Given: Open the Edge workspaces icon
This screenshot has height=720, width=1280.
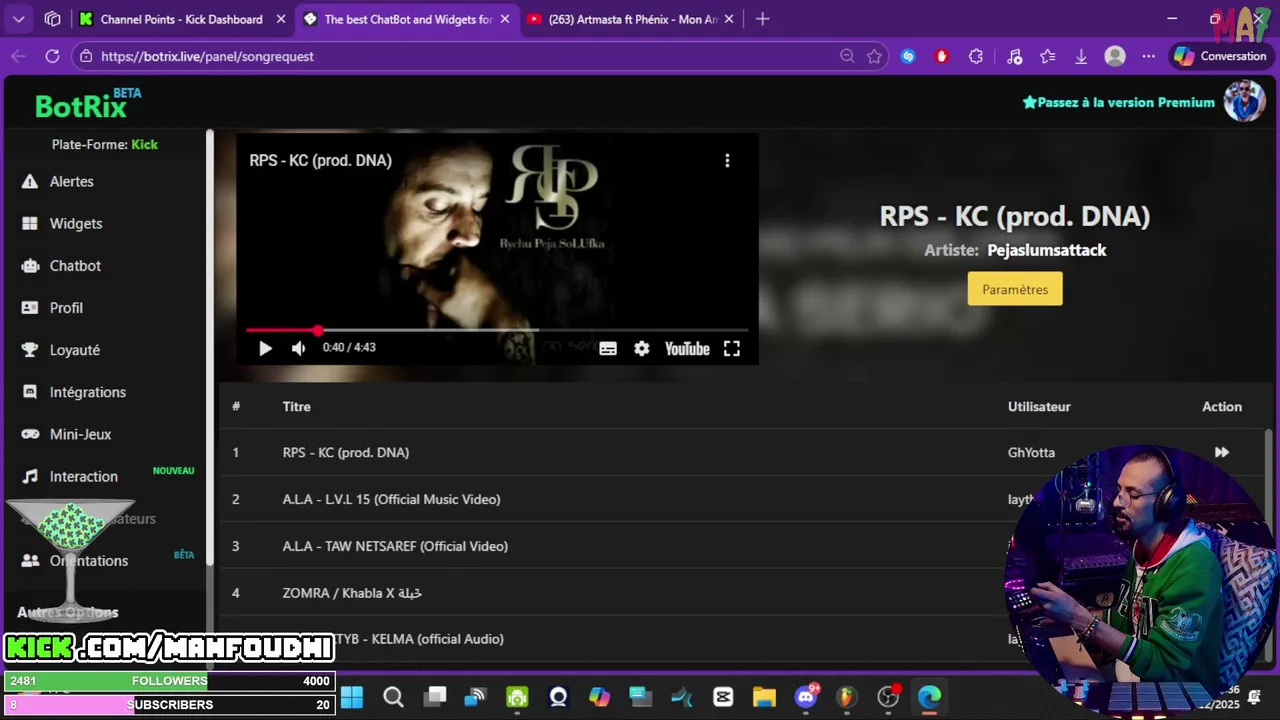Looking at the screenshot, I should coord(53,19).
